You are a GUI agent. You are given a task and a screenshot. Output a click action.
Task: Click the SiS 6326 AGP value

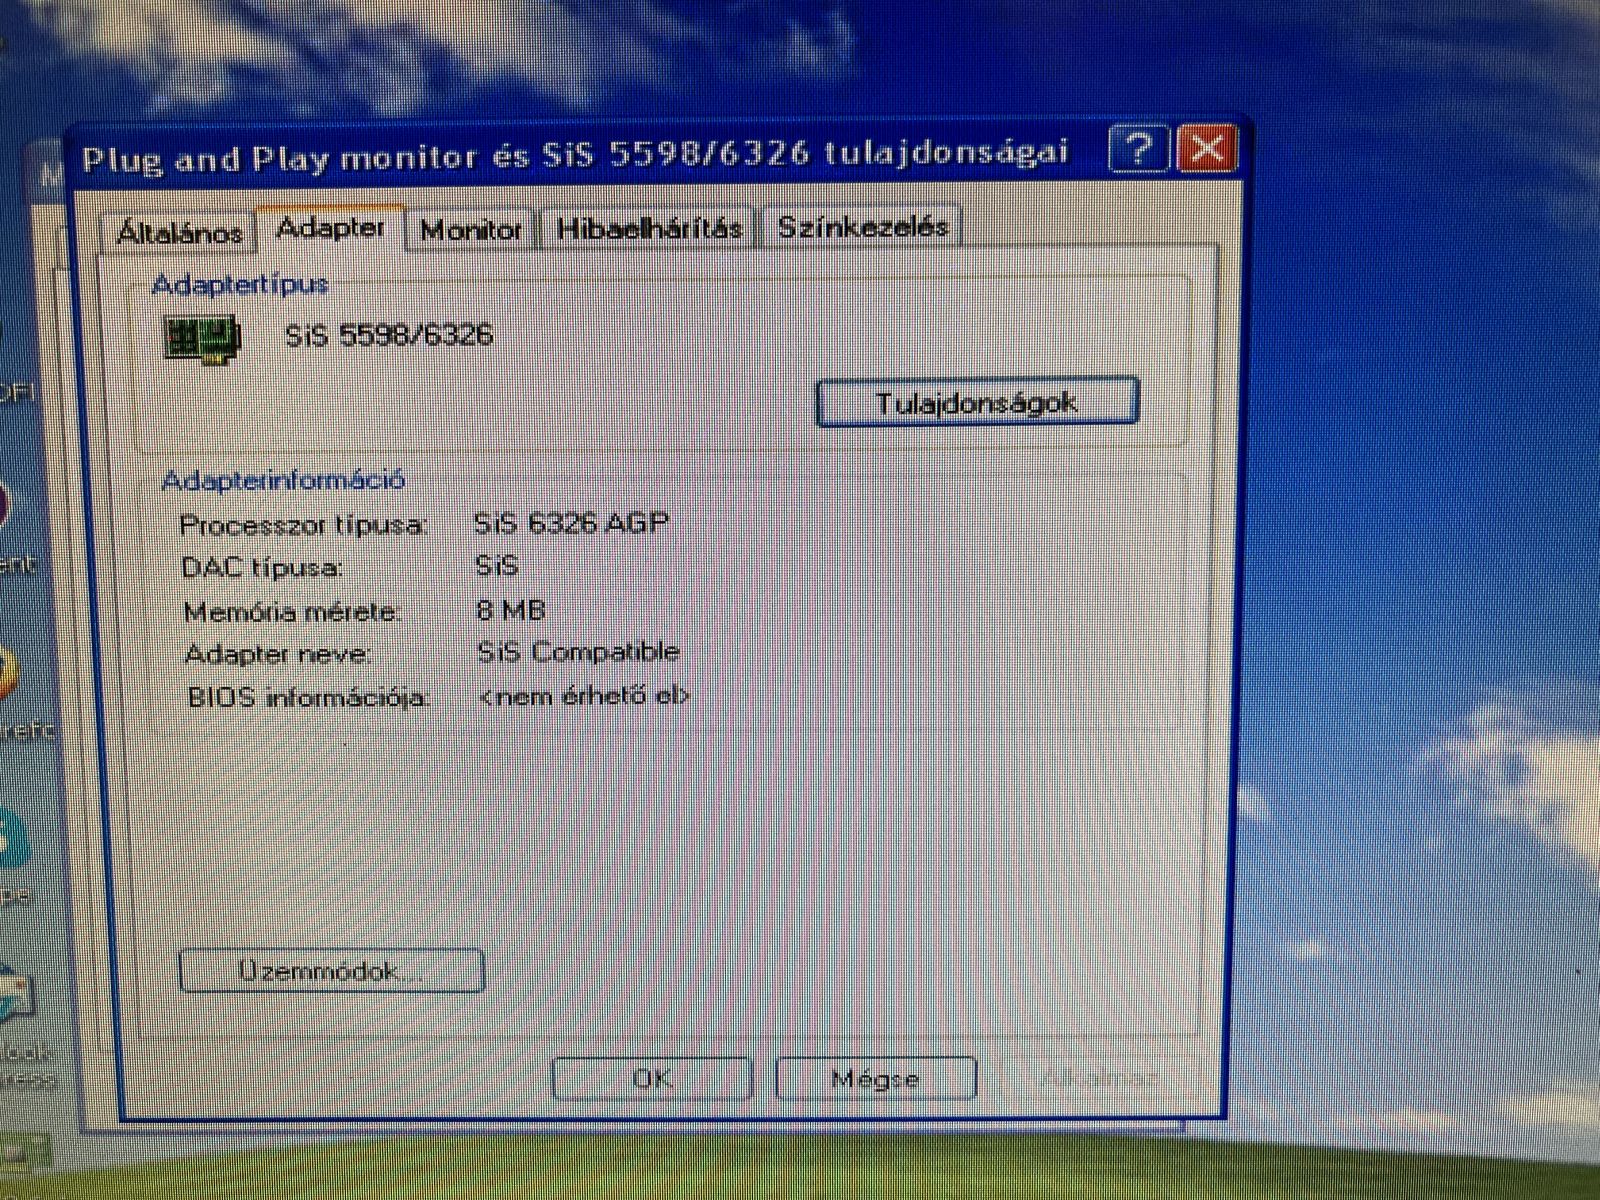pyautogui.click(x=571, y=523)
